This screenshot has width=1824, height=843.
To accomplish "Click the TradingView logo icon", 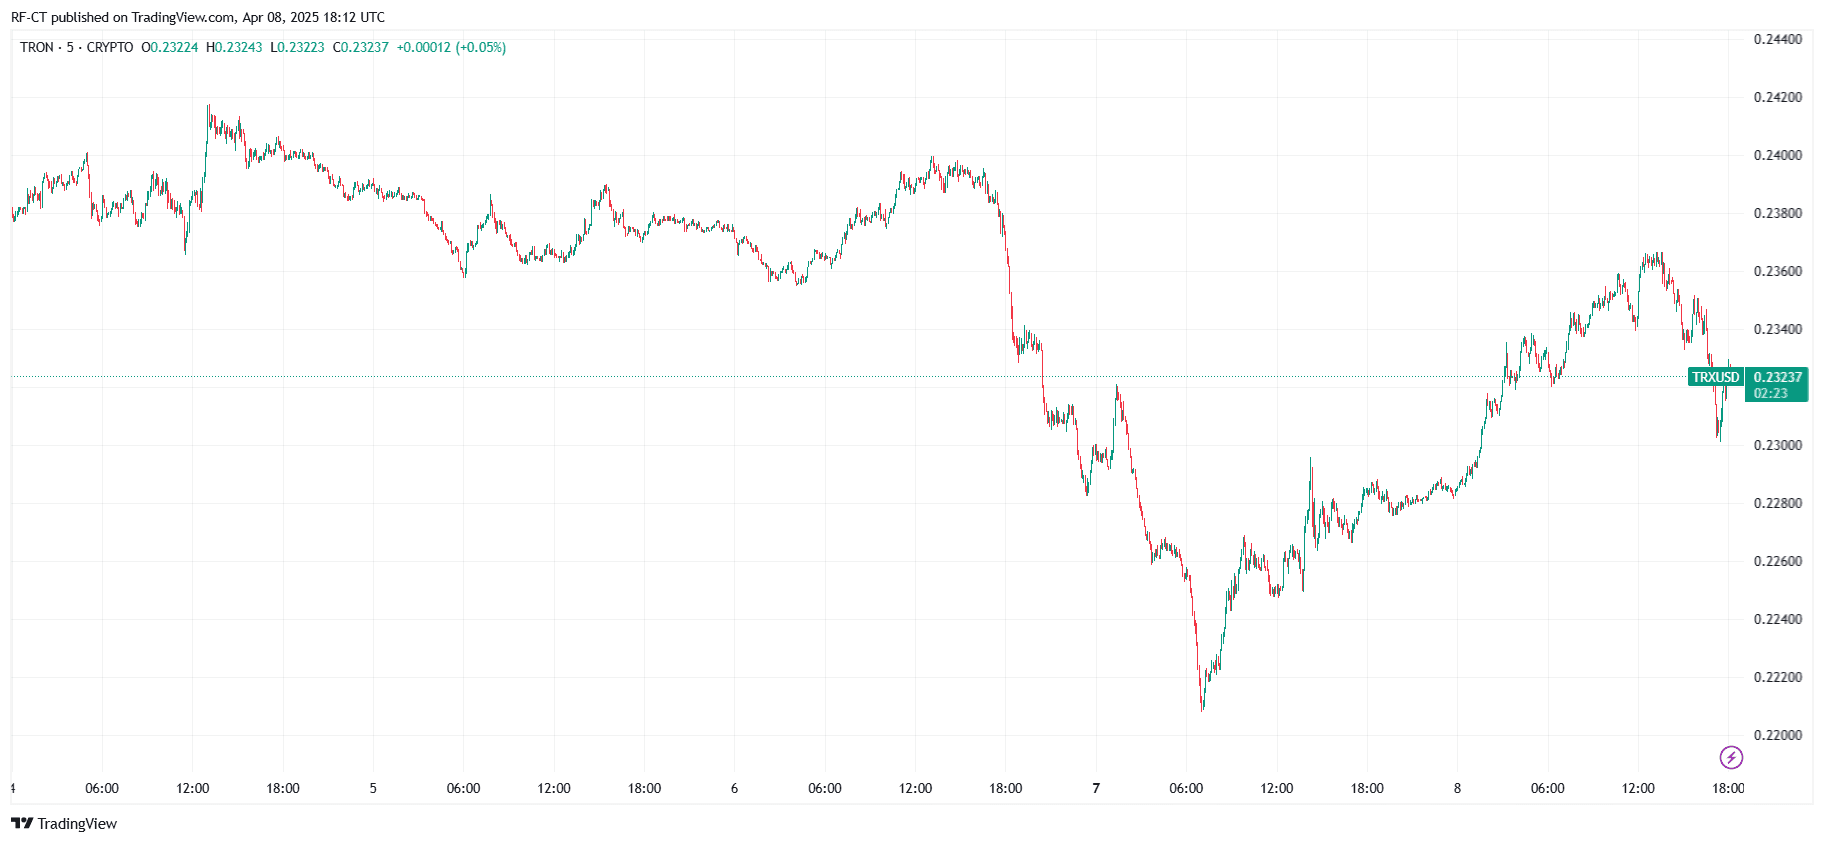I will pos(21,823).
